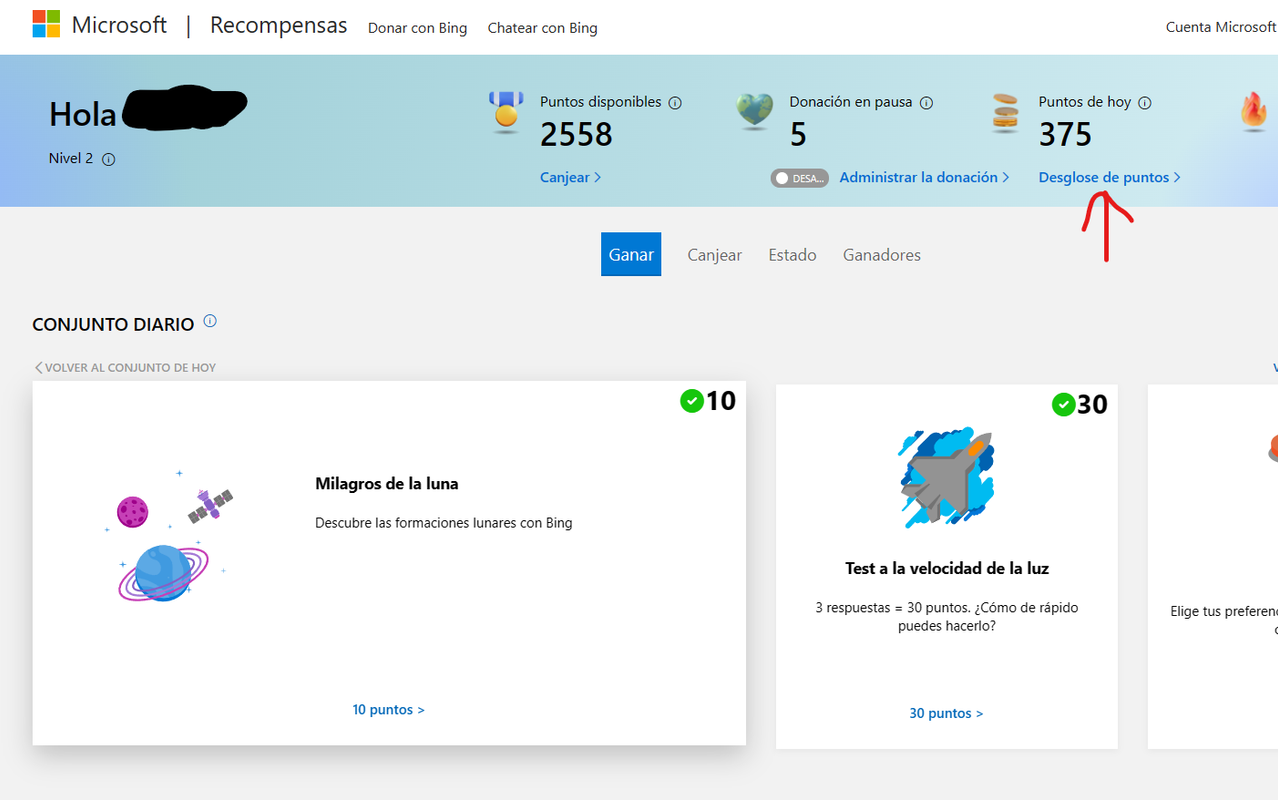This screenshot has height=800, width=1278.
Task: Click the '3 respuestas = 30 puntos' description
Action: pyautogui.click(x=946, y=617)
